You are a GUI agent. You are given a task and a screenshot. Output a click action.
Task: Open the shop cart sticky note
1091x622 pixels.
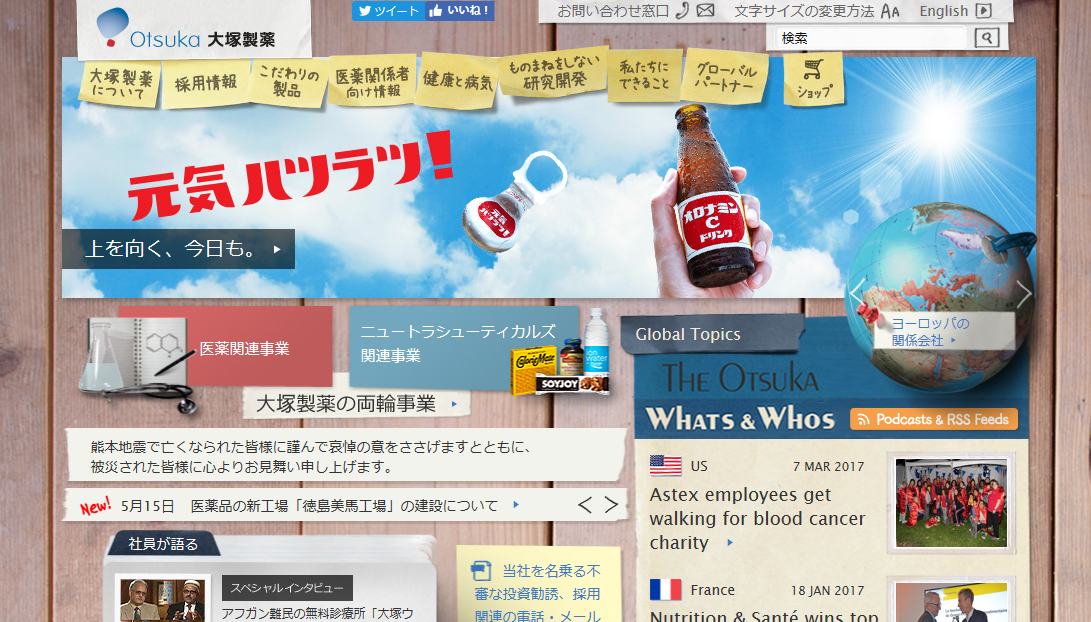point(813,81)
